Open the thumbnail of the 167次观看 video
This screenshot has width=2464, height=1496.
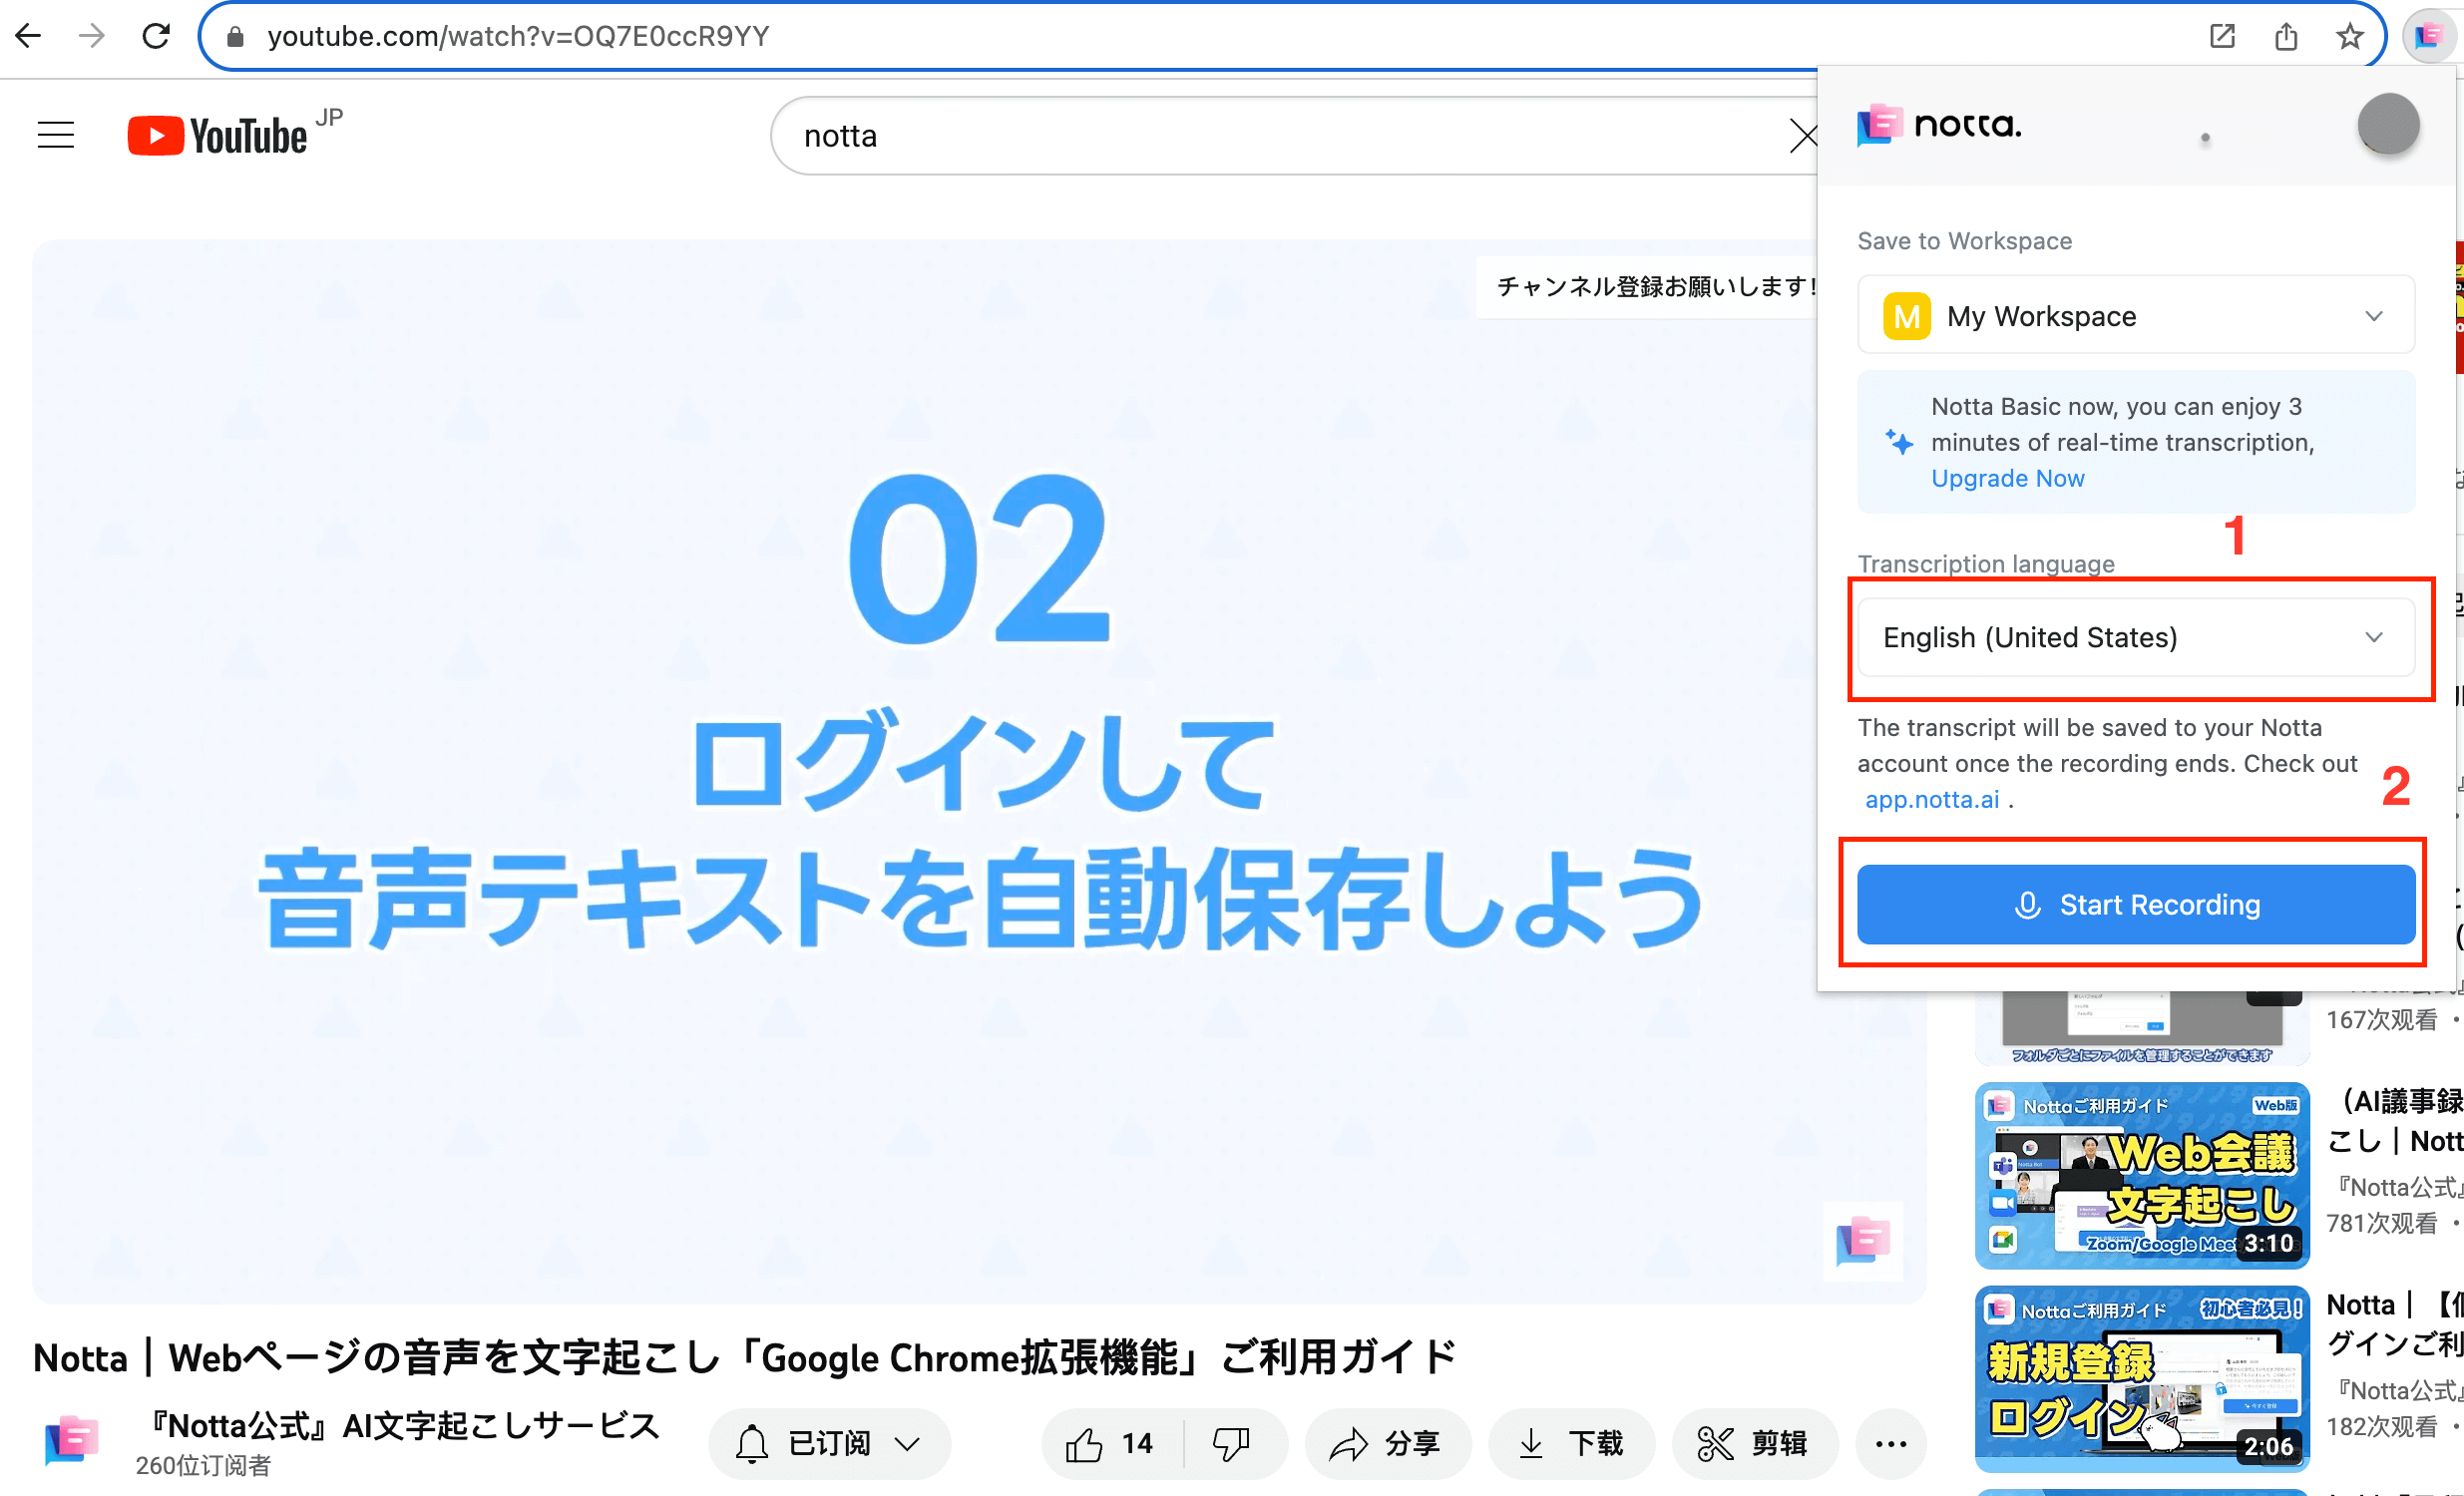pyautogui.click(x=2142, y=1028)
